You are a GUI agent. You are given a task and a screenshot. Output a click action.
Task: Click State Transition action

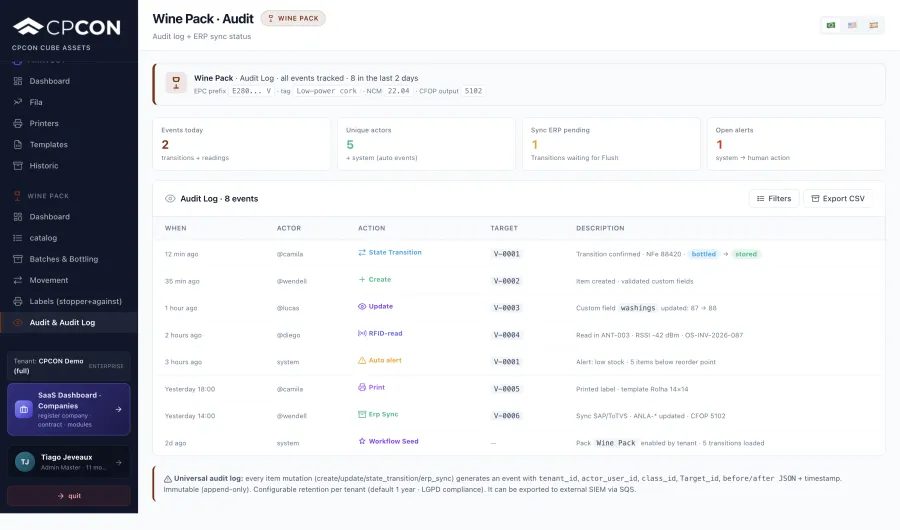390,253
